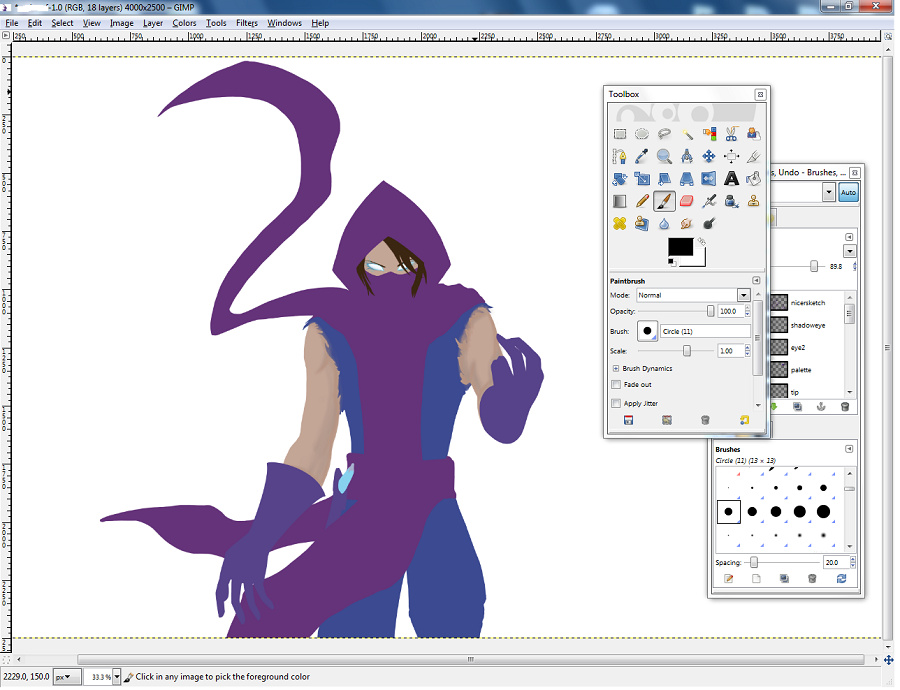This screenshot has height=690, width=900.
Task: Activate the Move tool
Action: tap(709, 156)
